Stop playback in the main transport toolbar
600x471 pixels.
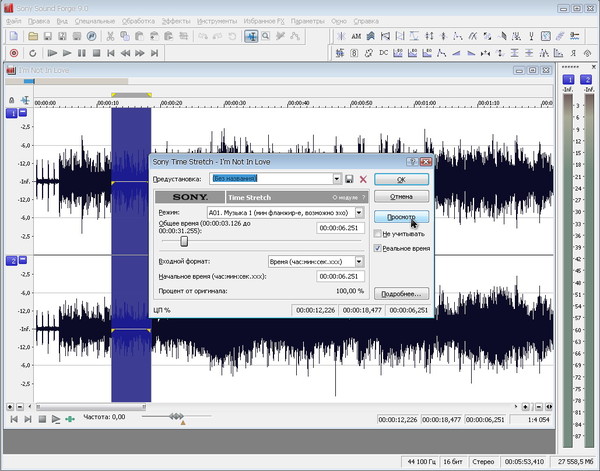[96, 53]
